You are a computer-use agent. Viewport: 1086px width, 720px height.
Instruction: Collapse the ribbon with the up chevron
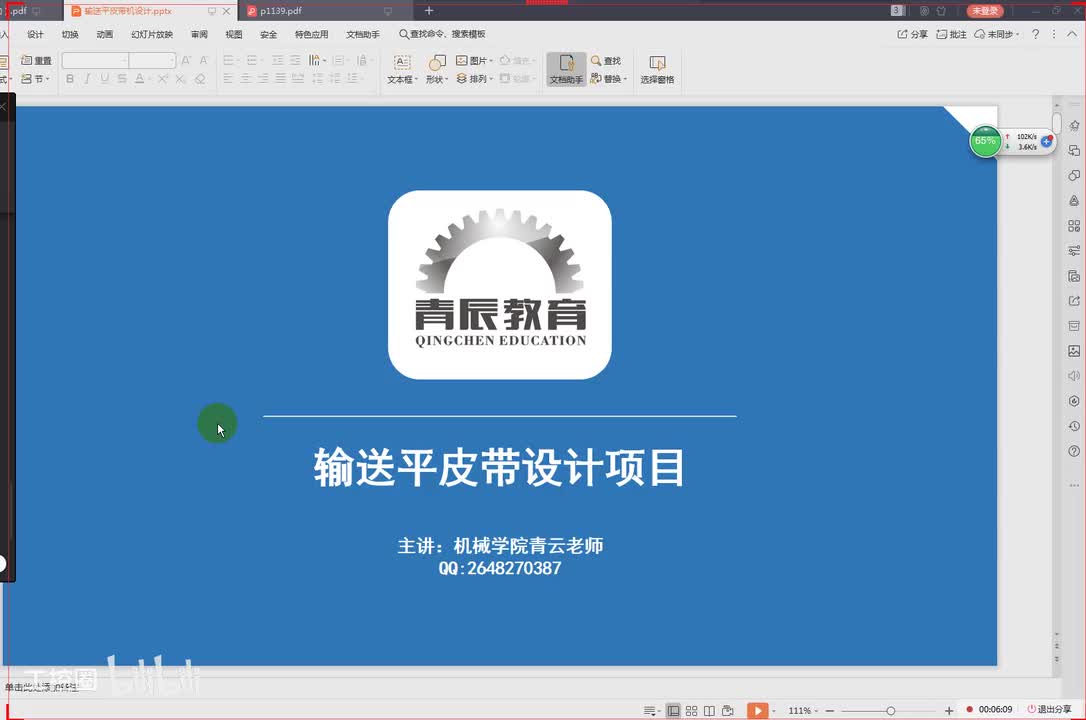[x=1071, y=34]
